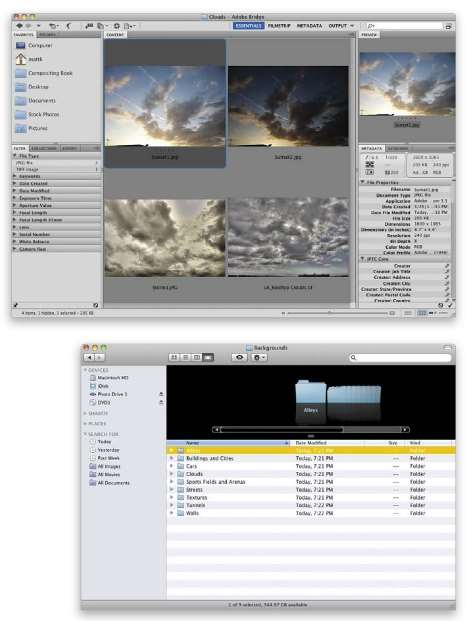Switch Finder to column view
The width and height of the screenshot is (467, 621).
click(x=196, y=357)
